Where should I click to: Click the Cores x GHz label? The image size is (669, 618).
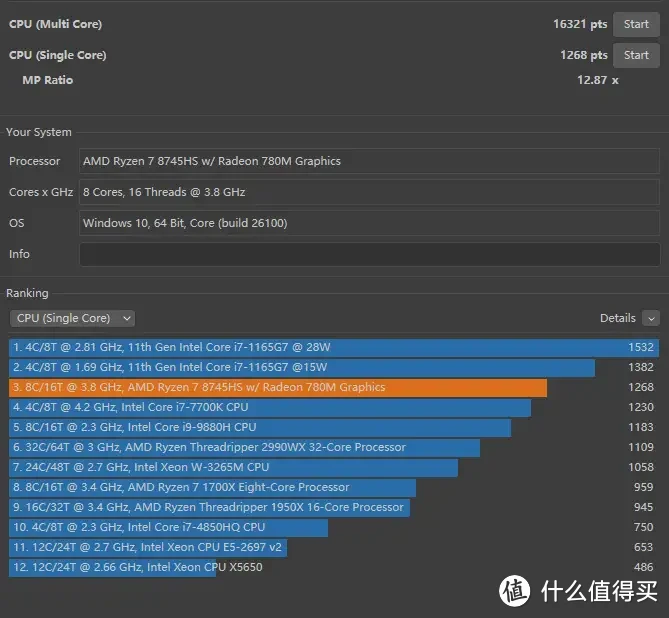coord(41,192)
